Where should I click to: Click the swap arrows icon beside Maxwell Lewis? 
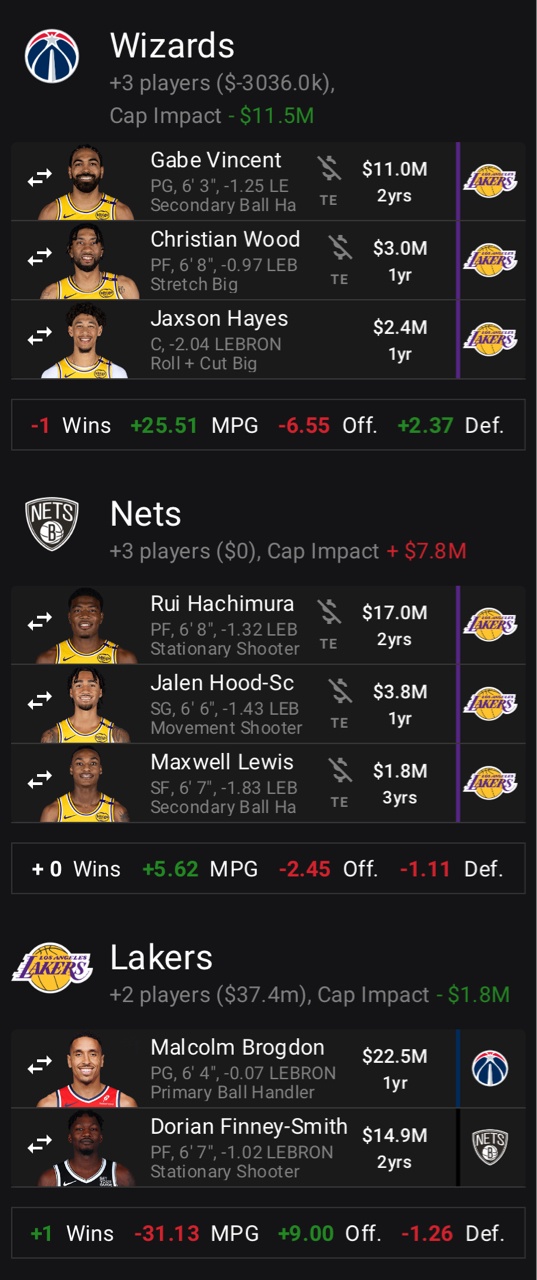[39, 780]
